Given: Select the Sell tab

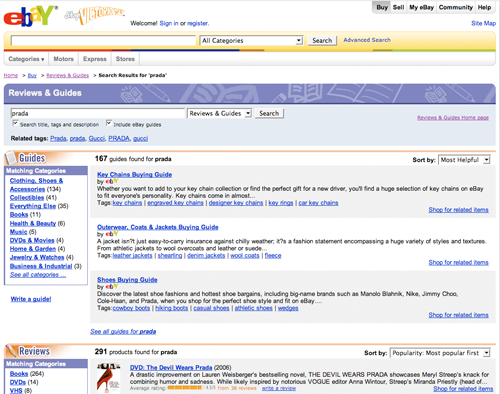Looking at the screenshot, I should [x=398, y=7].
